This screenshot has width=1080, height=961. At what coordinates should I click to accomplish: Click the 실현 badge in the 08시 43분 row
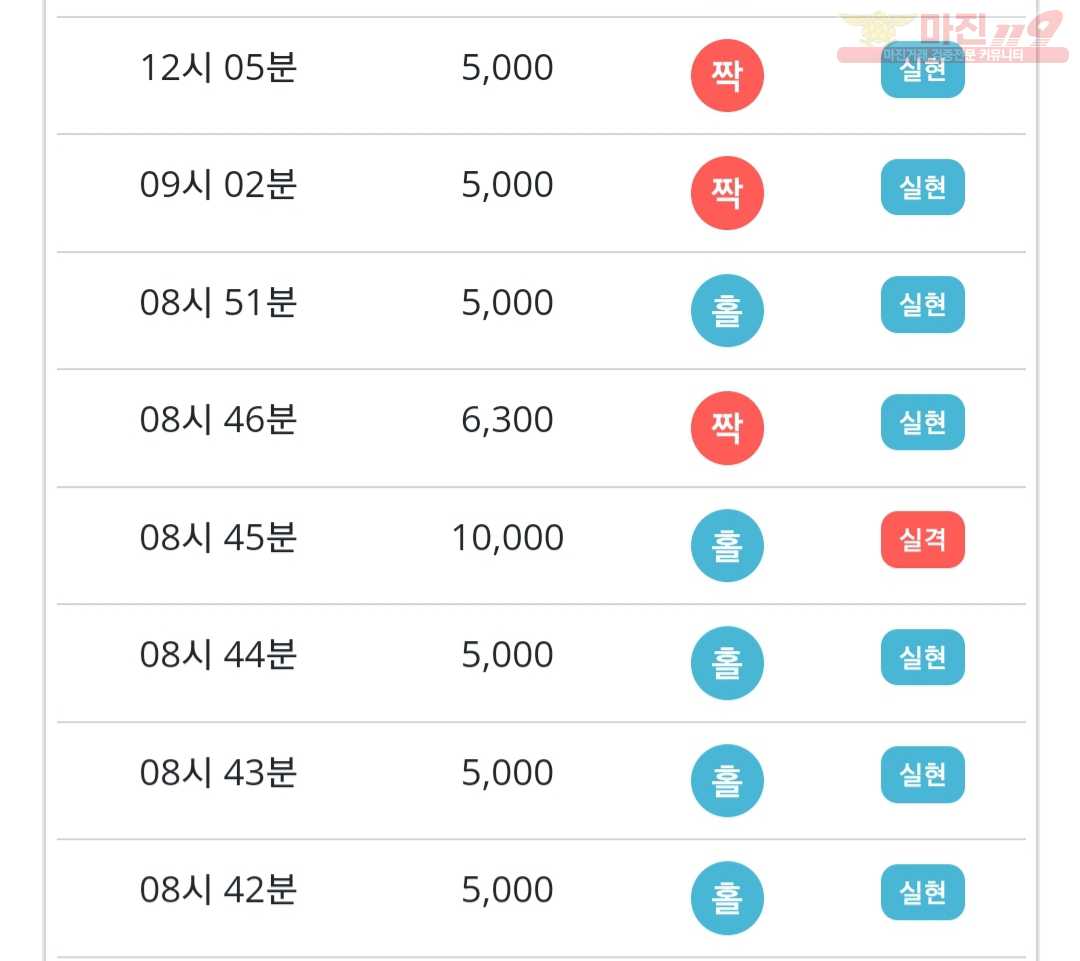922,774
